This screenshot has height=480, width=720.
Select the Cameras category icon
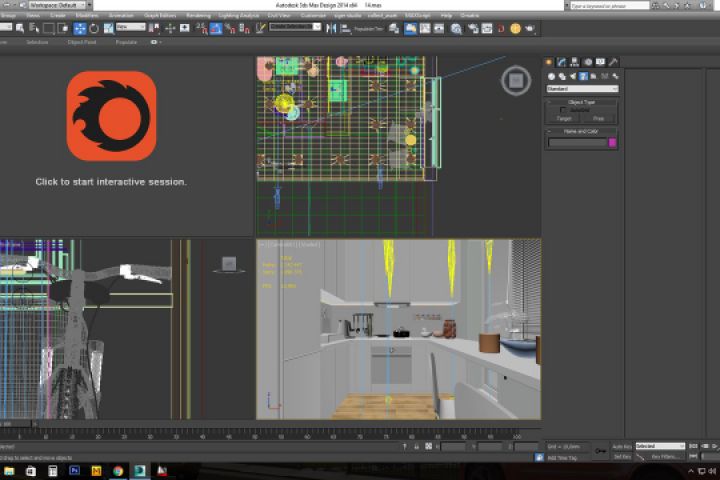(x=581, y=76)
